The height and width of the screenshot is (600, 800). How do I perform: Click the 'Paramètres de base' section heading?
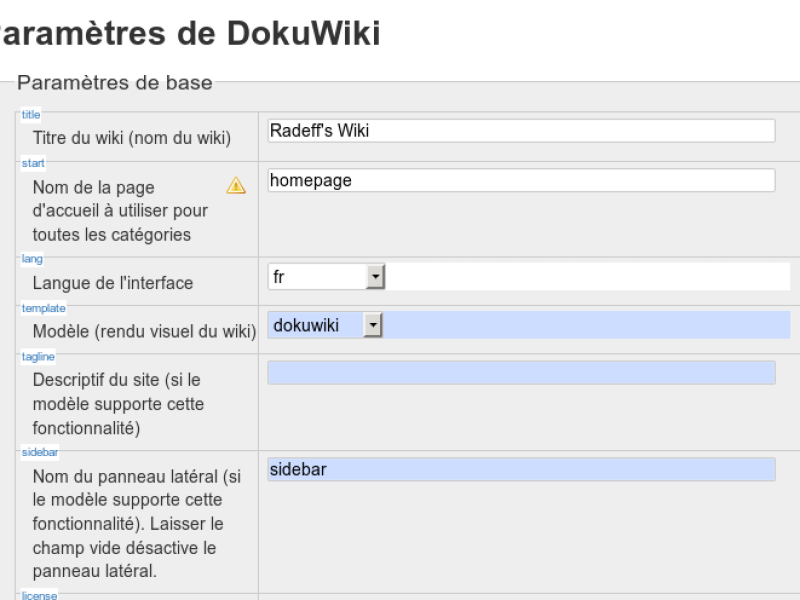115,83
